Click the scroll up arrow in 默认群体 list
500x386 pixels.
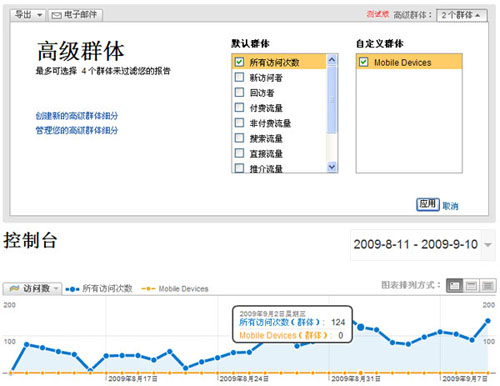[332, 60]
